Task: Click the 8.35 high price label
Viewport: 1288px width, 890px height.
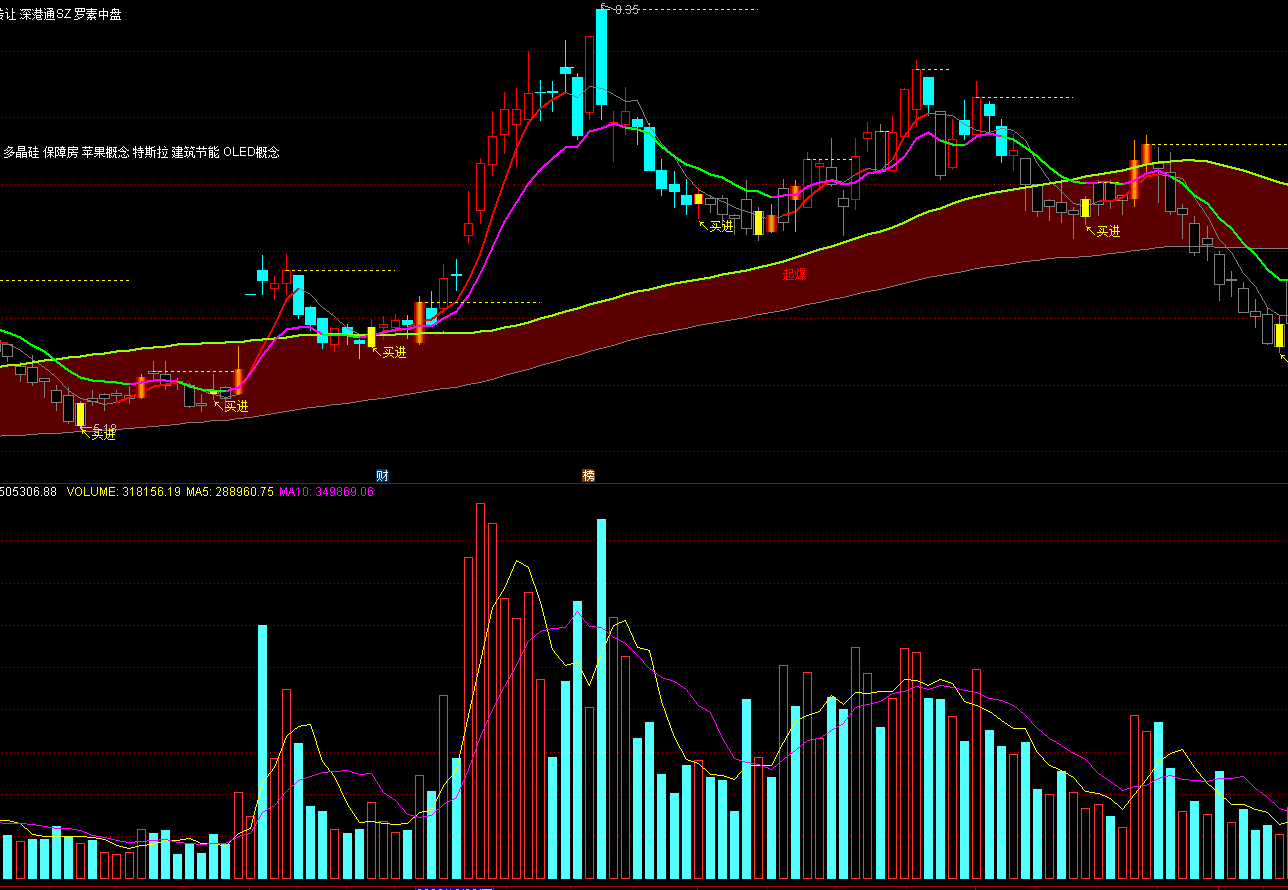Action: (x=626, y=9)
